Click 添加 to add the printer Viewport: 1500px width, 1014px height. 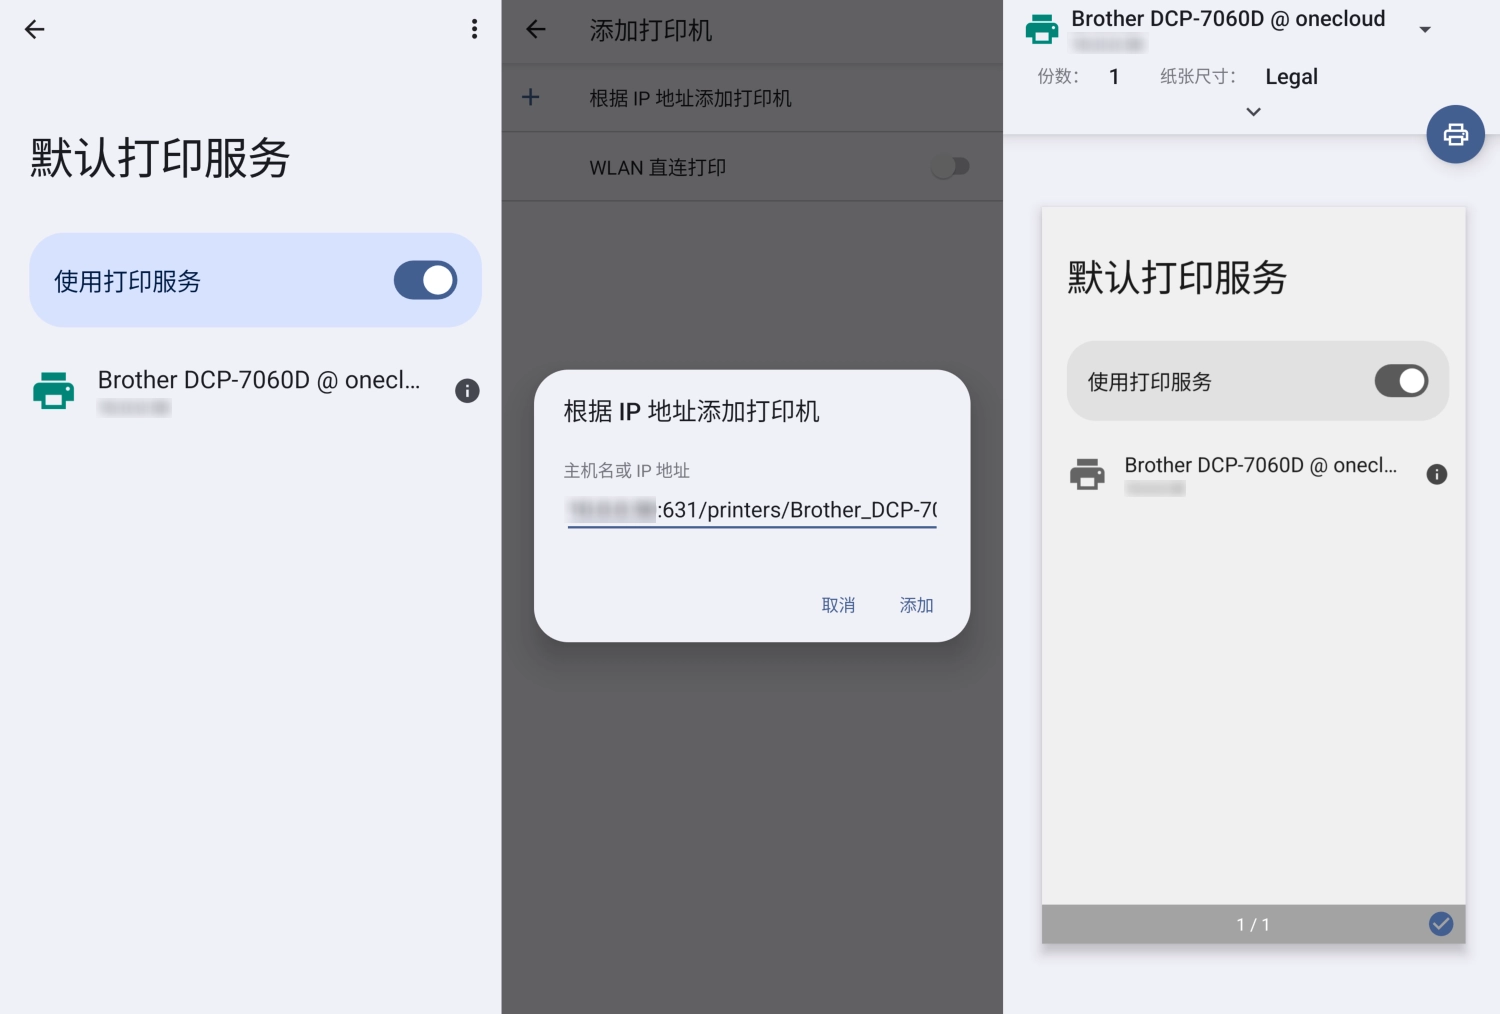pos(916,605)
